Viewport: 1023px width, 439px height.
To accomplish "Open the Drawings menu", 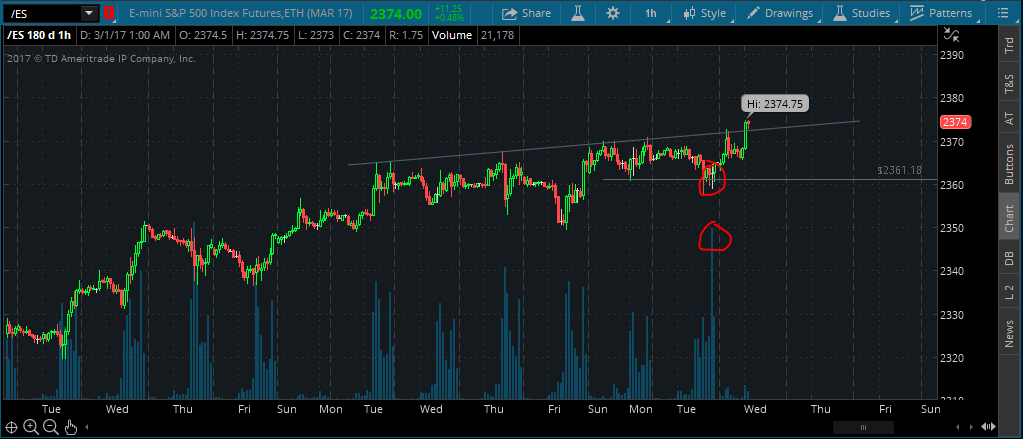I will 780,13.
